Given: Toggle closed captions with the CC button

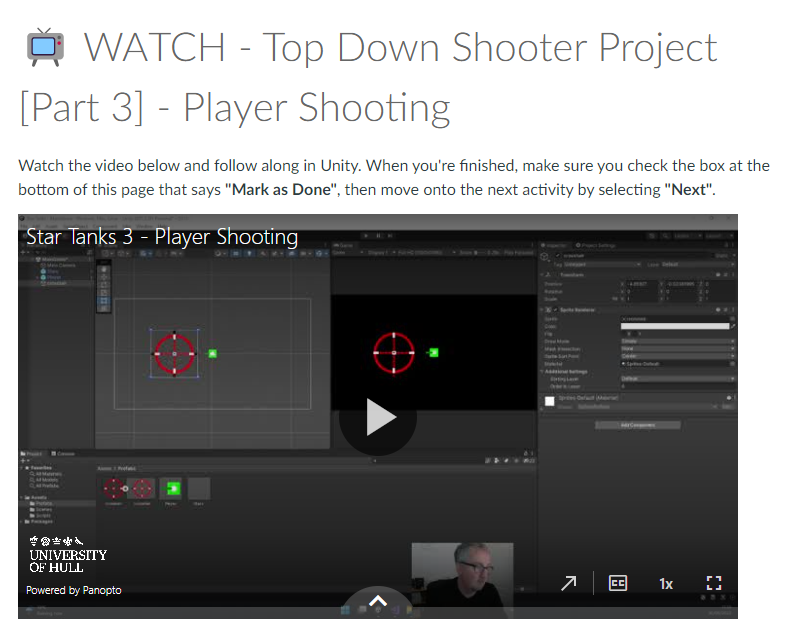Looking at the screenshot, I should [x=618, y=583].
